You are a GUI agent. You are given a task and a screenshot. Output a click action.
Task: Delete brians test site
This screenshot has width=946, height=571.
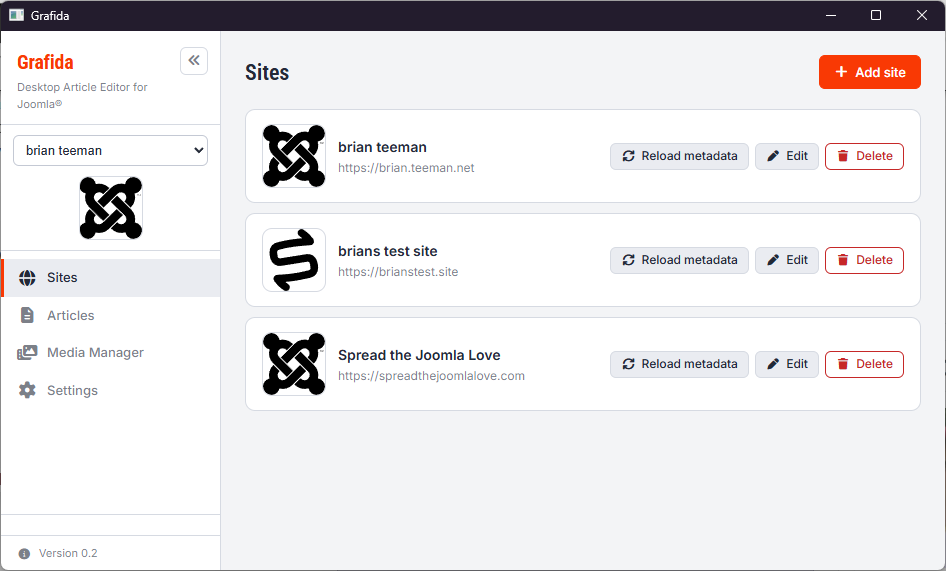[x=865, y=260]
